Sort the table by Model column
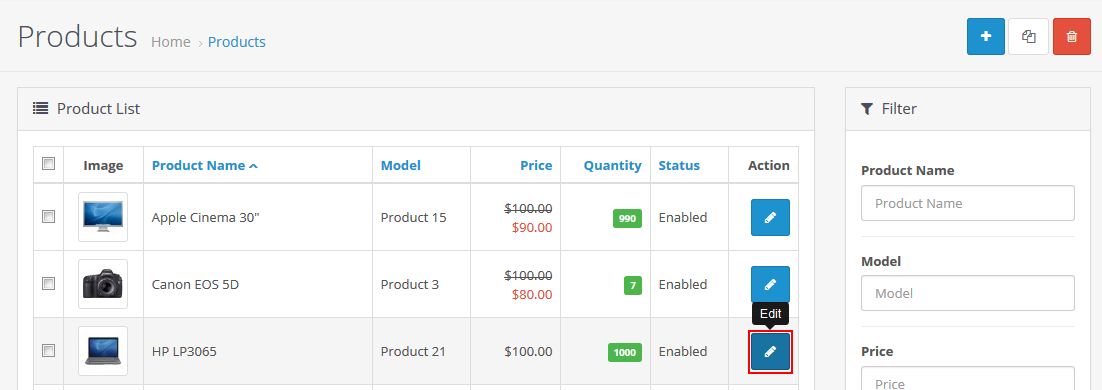This screenshot has height=390, width=1102. tap(401, 165)
